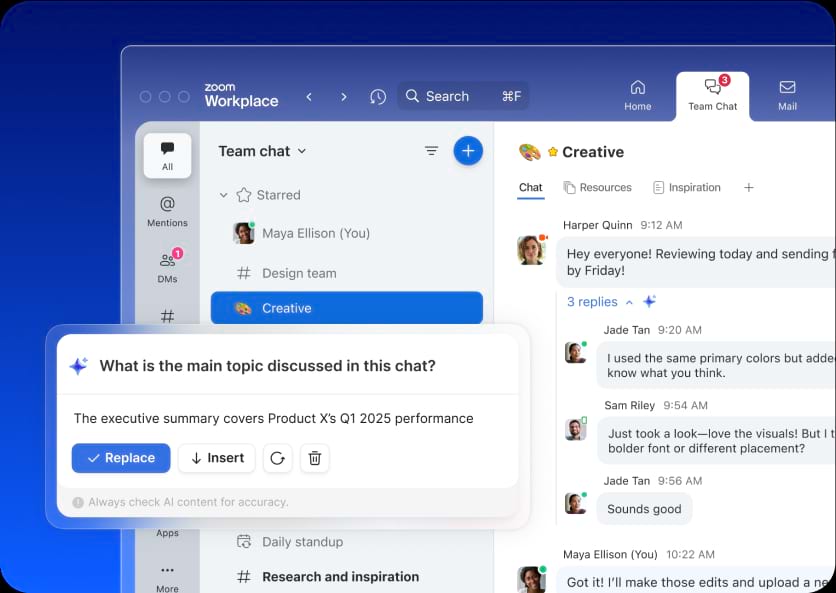
Task: Switch to the Mail tab
Action: coord(787,95)
